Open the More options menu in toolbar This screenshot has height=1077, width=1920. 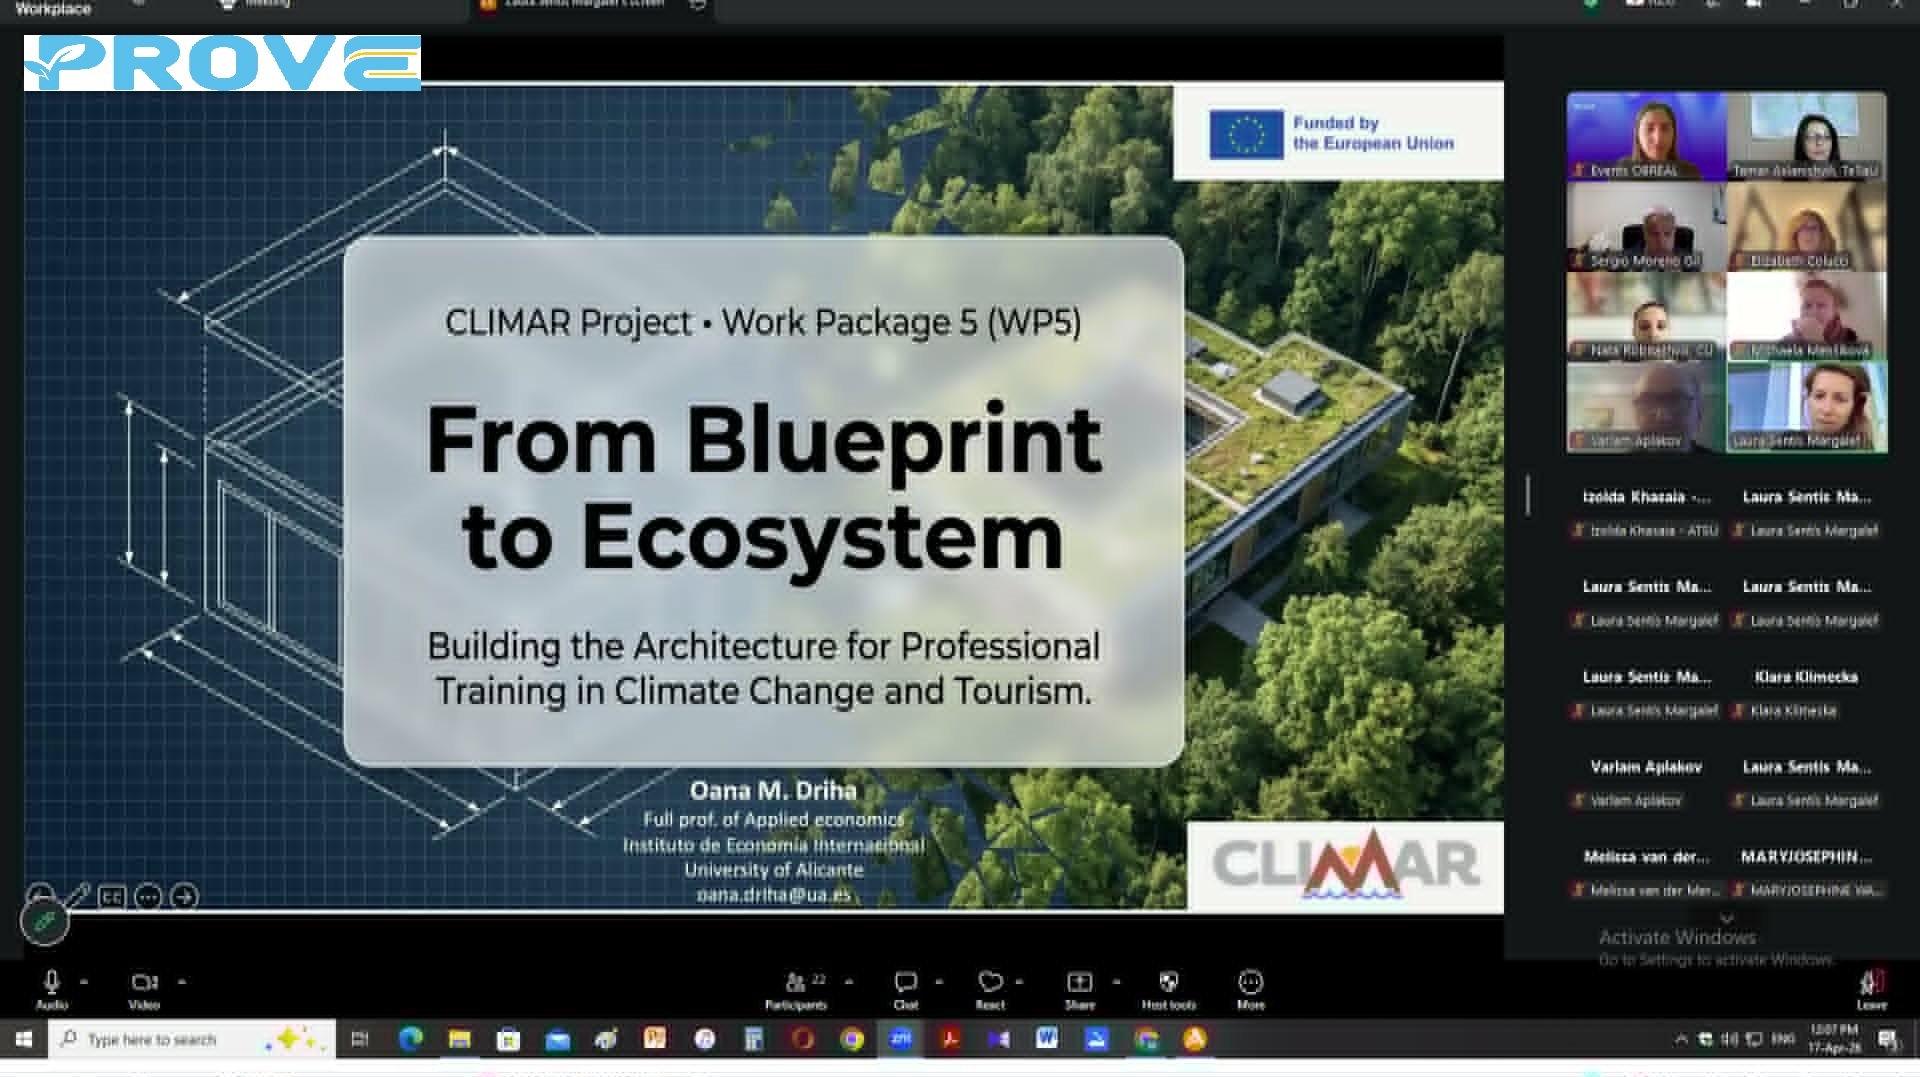tap(1250, 984)
